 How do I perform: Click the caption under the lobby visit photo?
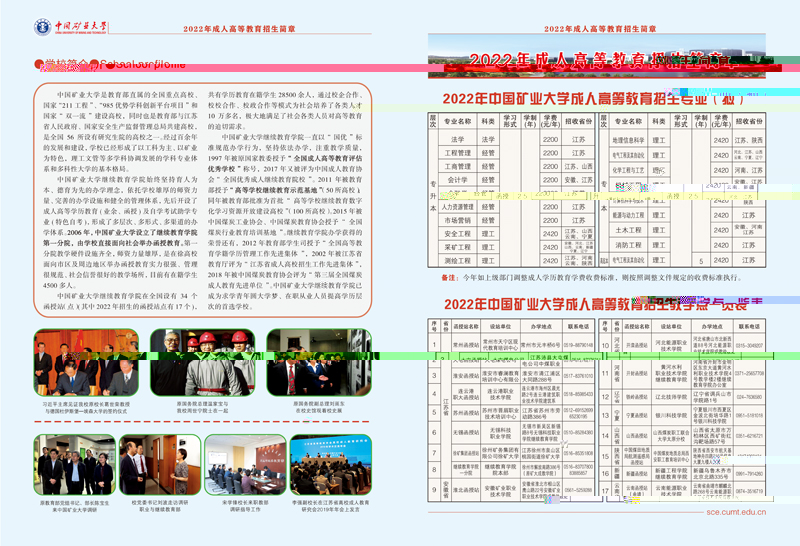coord(75,506)
